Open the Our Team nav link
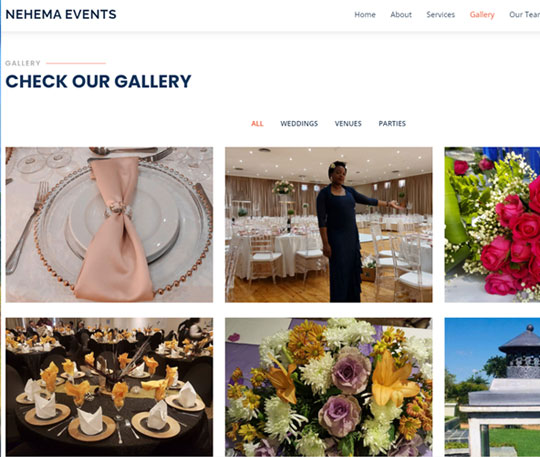Image resolution: width=540 pixels, height=457 pixels. pos(524,15)
